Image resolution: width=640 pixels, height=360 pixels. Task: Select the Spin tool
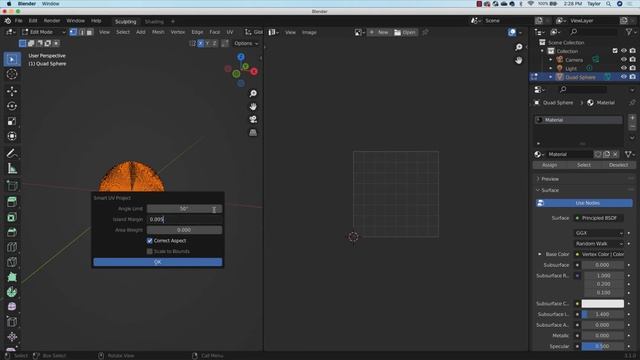(x=12, y=292)
